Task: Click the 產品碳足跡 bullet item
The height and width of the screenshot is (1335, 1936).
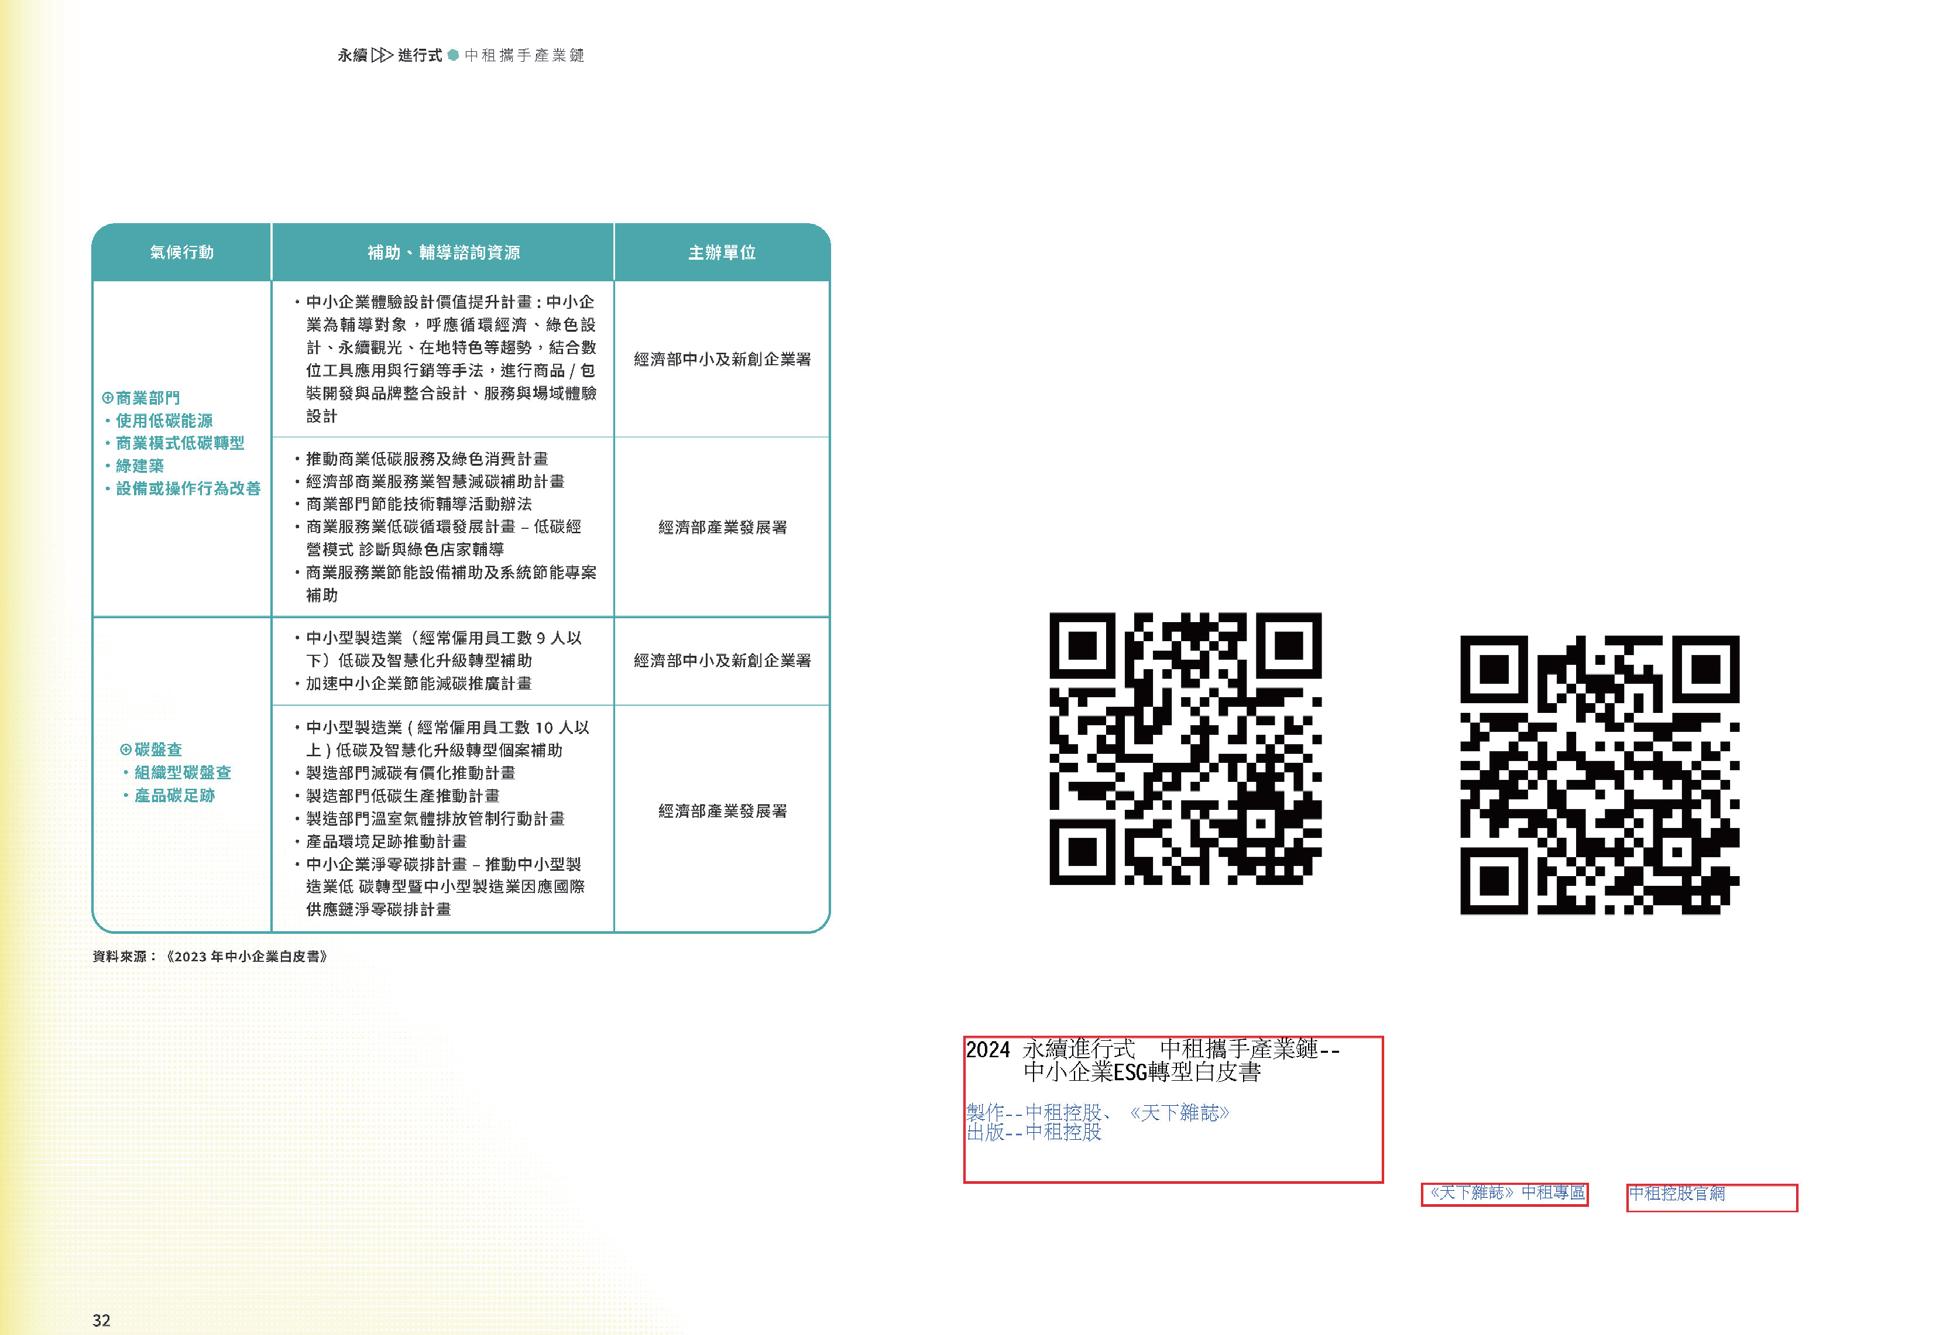Action: pos(174,796)
